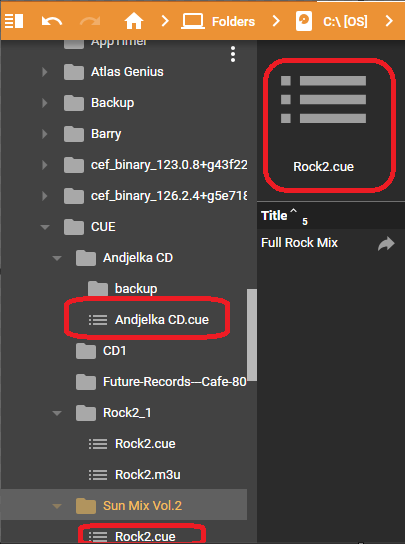
Task: Click the CUE folder icon
Action: [x=74, y=227]
